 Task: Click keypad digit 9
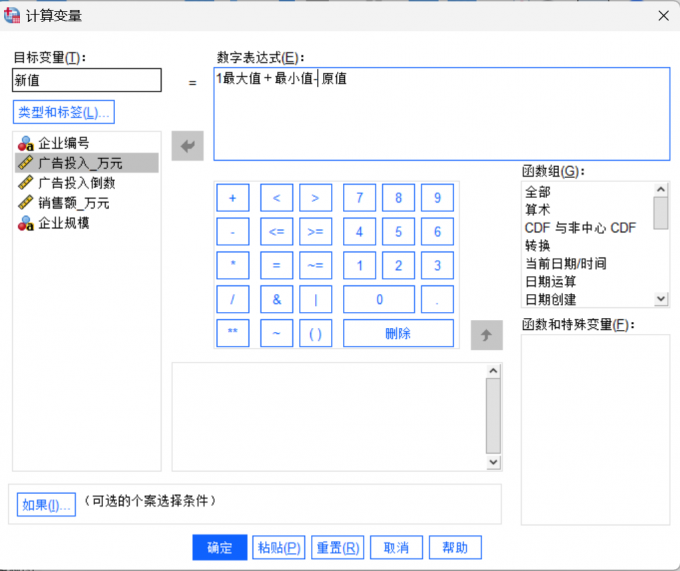438,198
